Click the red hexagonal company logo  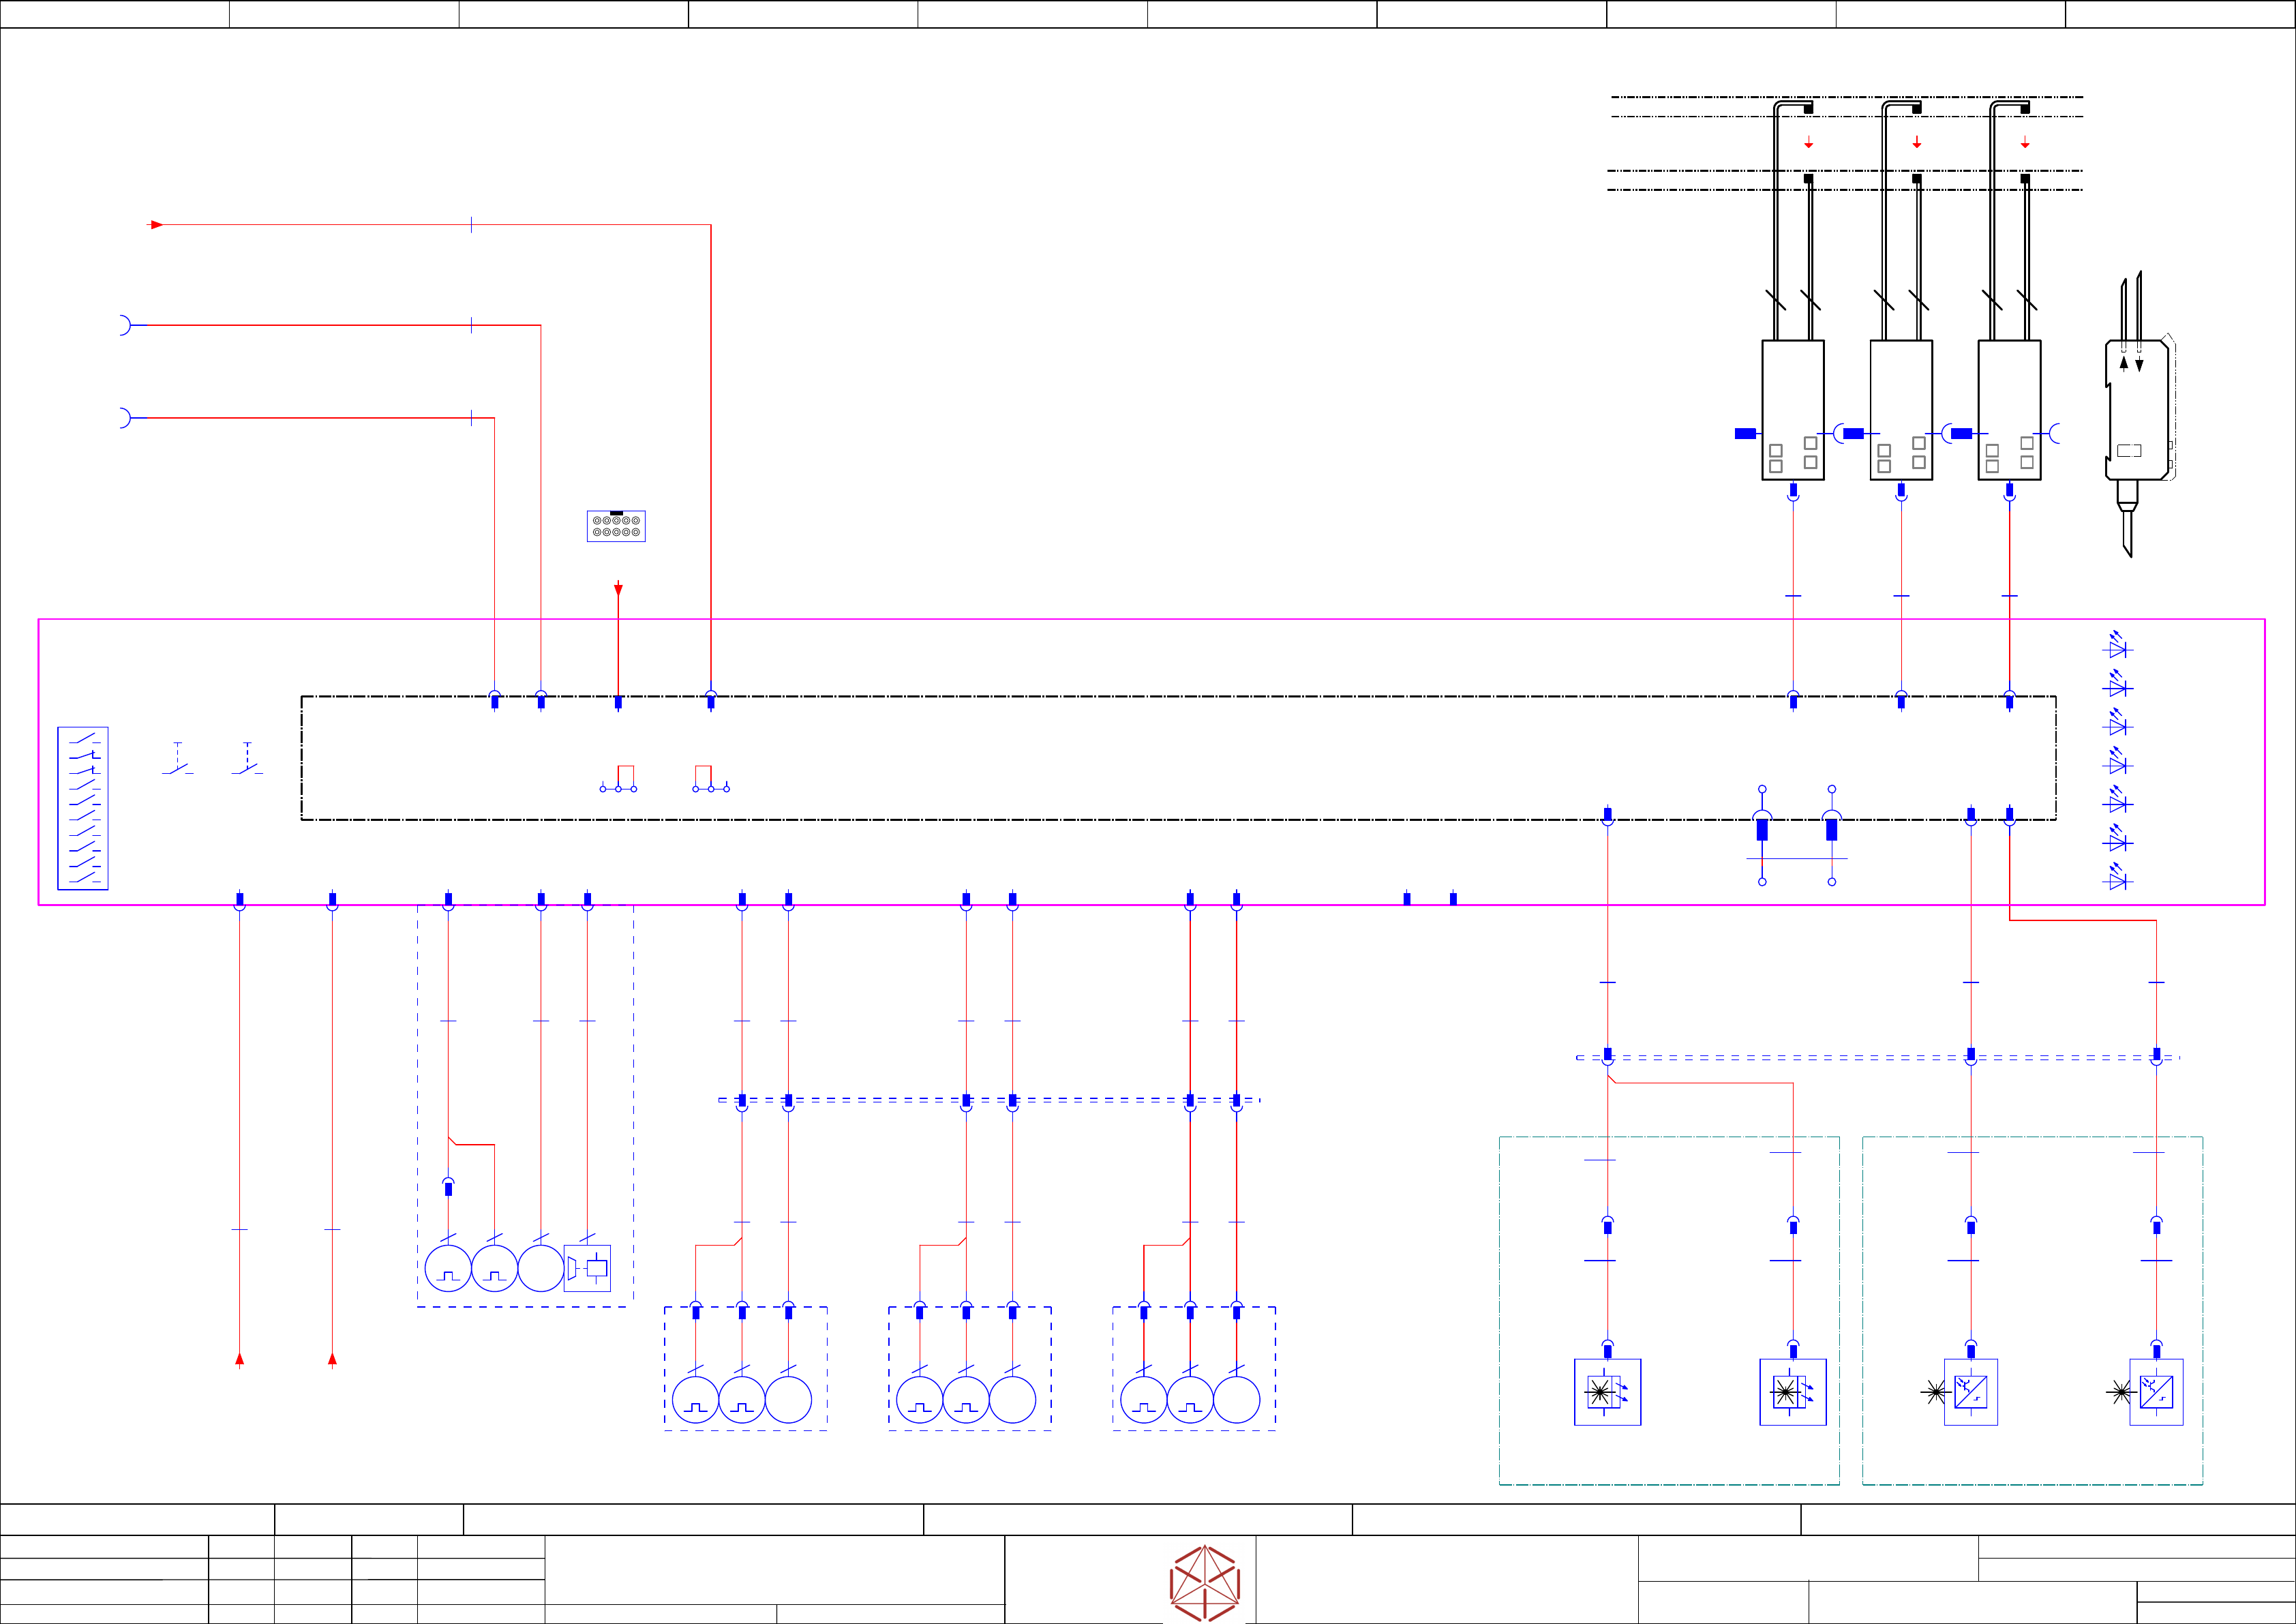click(x=1204, y=1582)
